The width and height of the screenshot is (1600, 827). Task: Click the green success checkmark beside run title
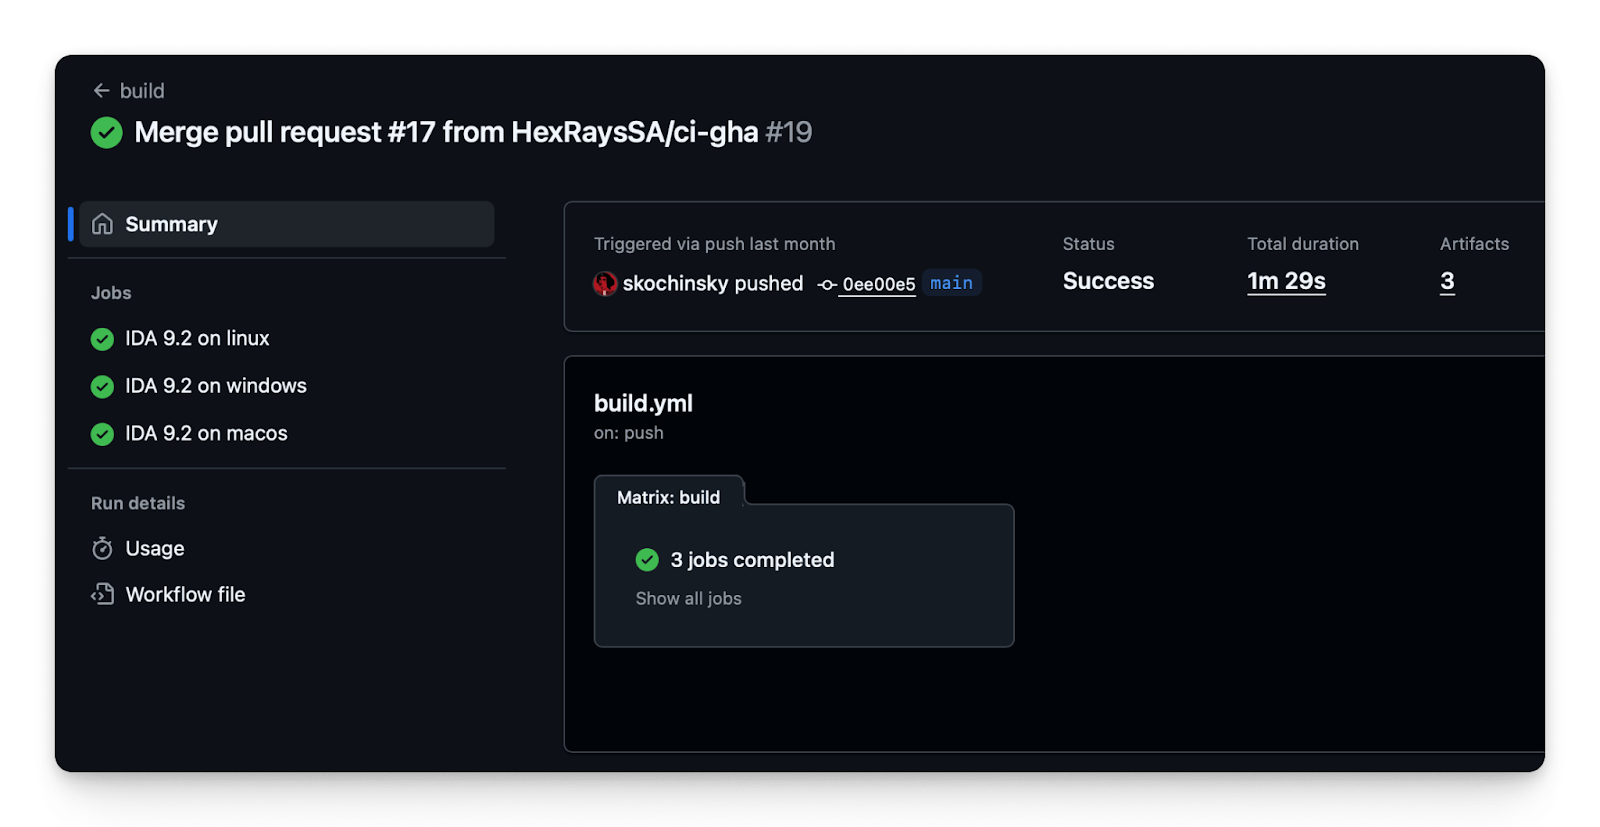coord(107,133)
